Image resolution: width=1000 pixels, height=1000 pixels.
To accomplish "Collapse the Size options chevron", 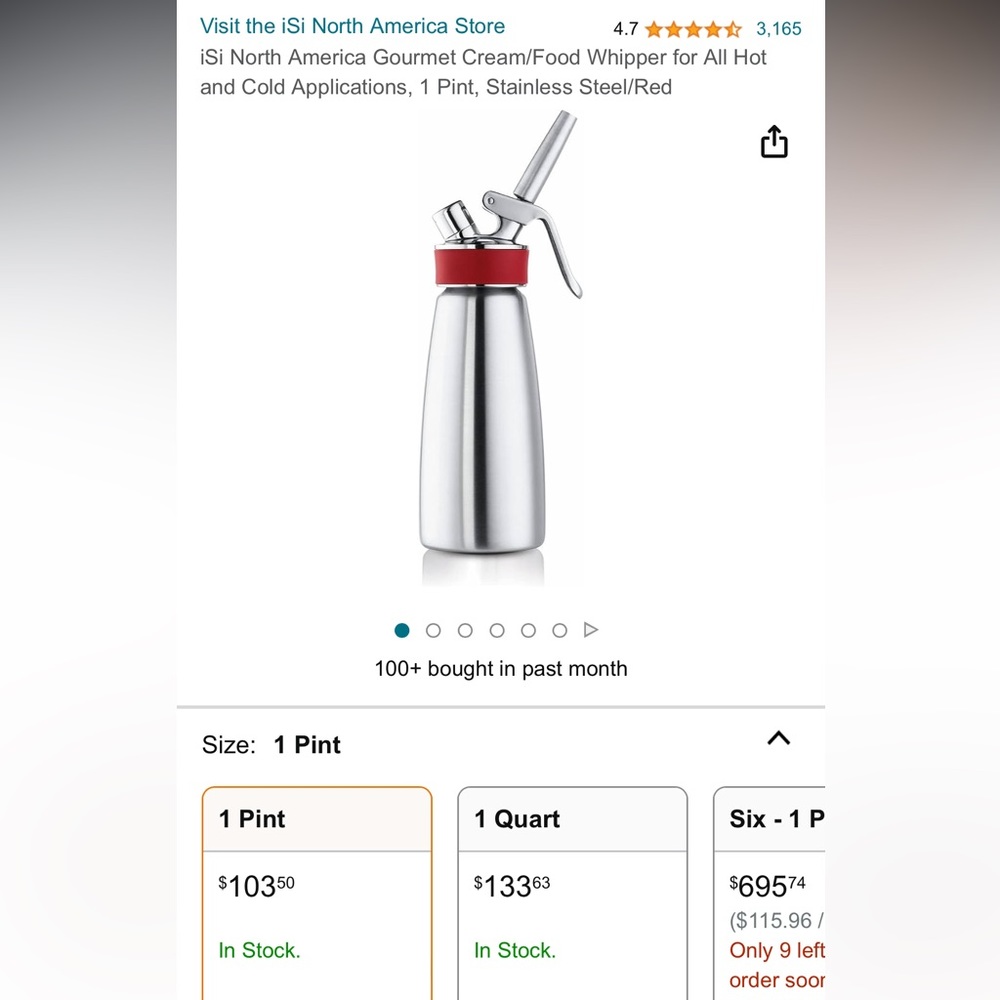I will click(778, 739).
